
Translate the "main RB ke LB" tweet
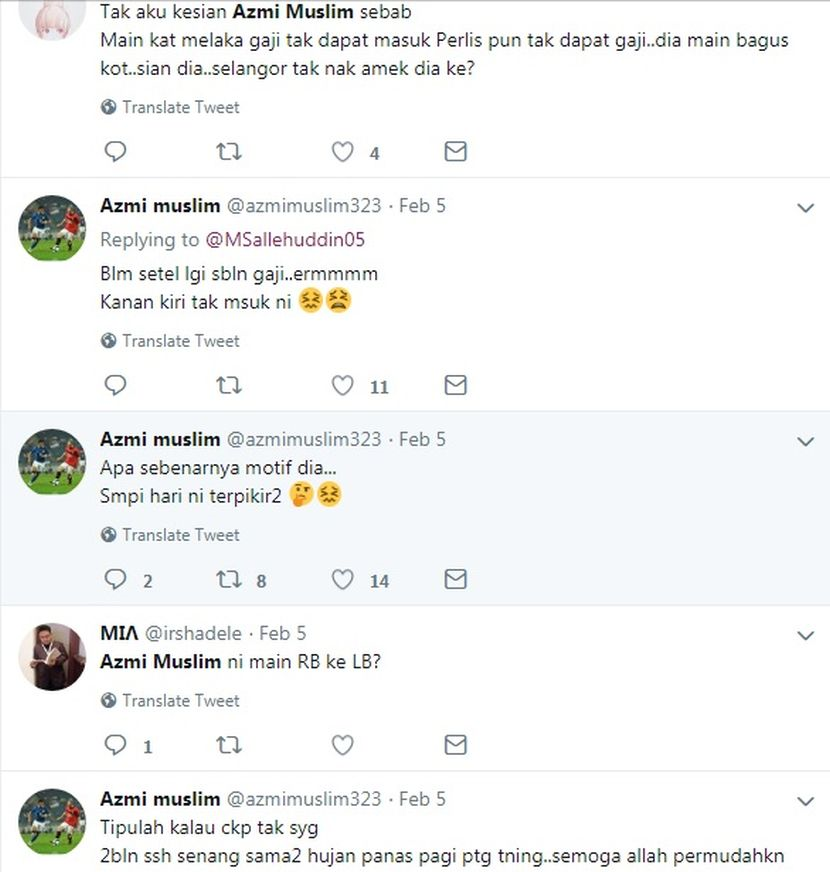(x=180, y=701)
